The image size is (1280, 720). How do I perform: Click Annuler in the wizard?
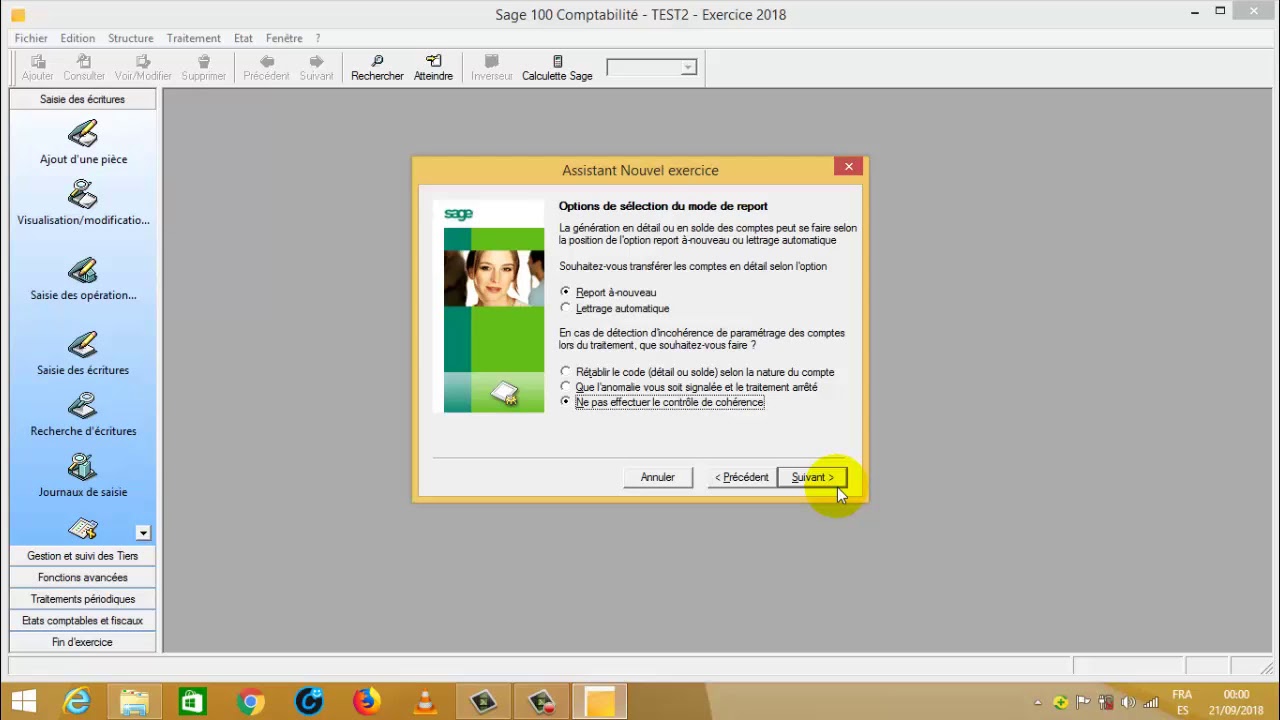(658, 477)
